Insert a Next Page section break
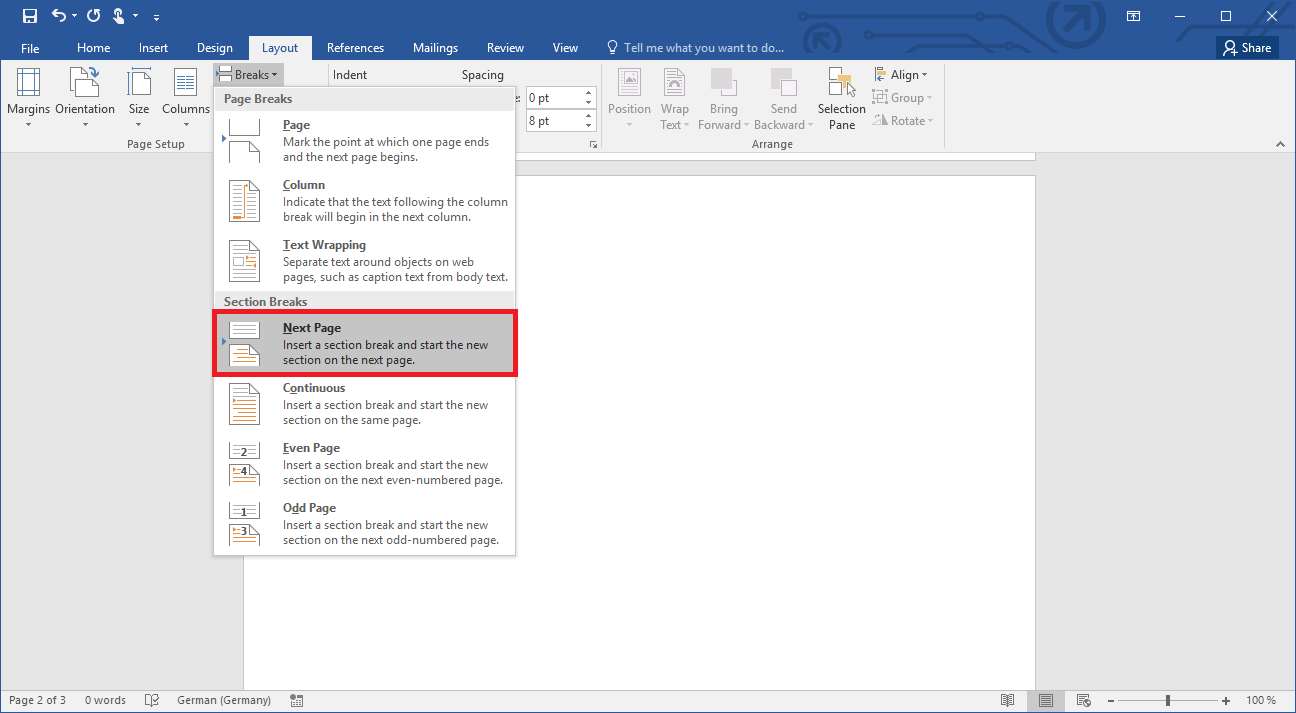The image size is (1296, 713). (364, 343)
